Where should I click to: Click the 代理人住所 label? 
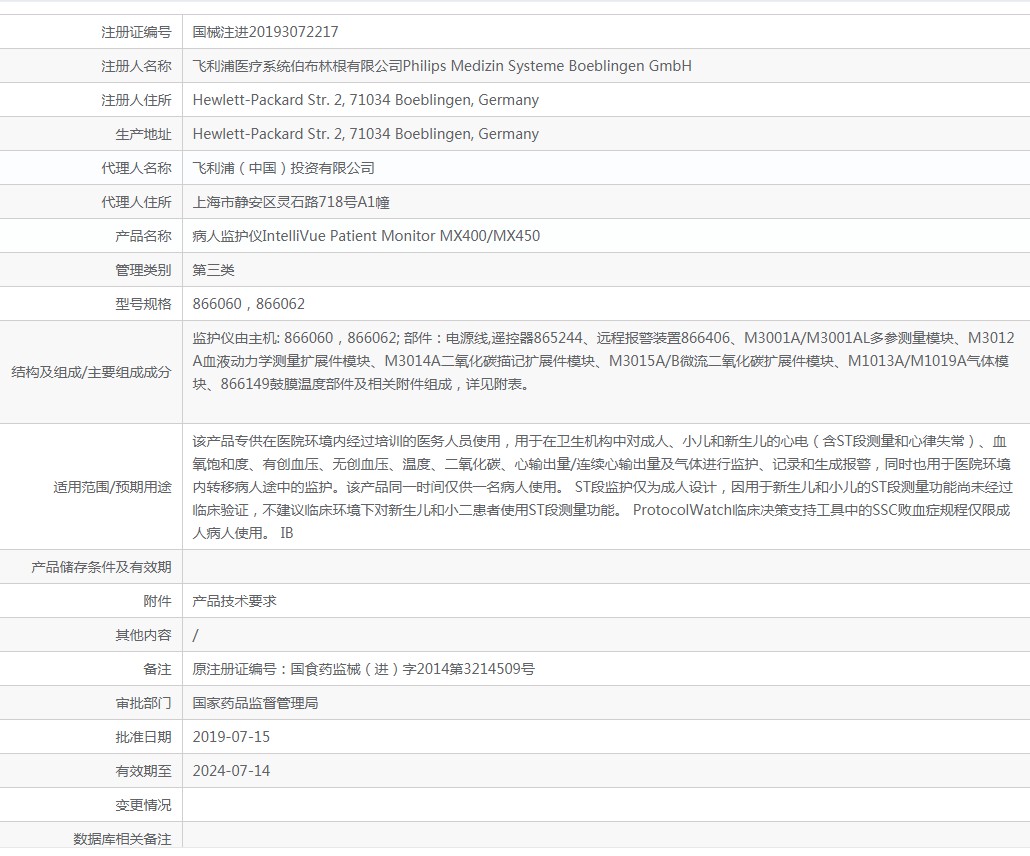click(136, 202)
